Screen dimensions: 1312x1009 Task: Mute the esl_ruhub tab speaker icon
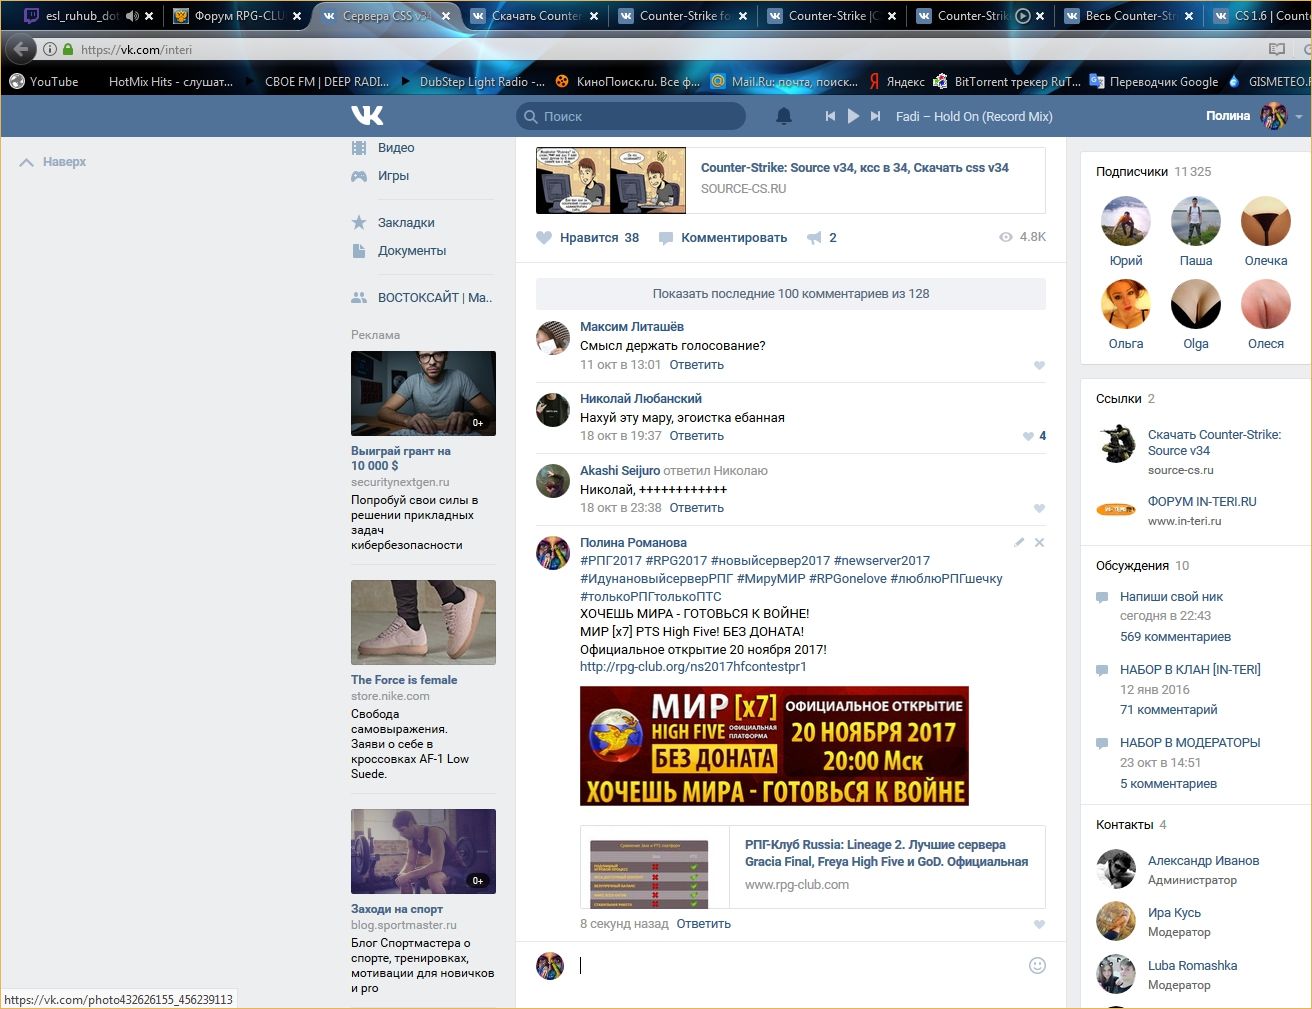coord(132,16)
